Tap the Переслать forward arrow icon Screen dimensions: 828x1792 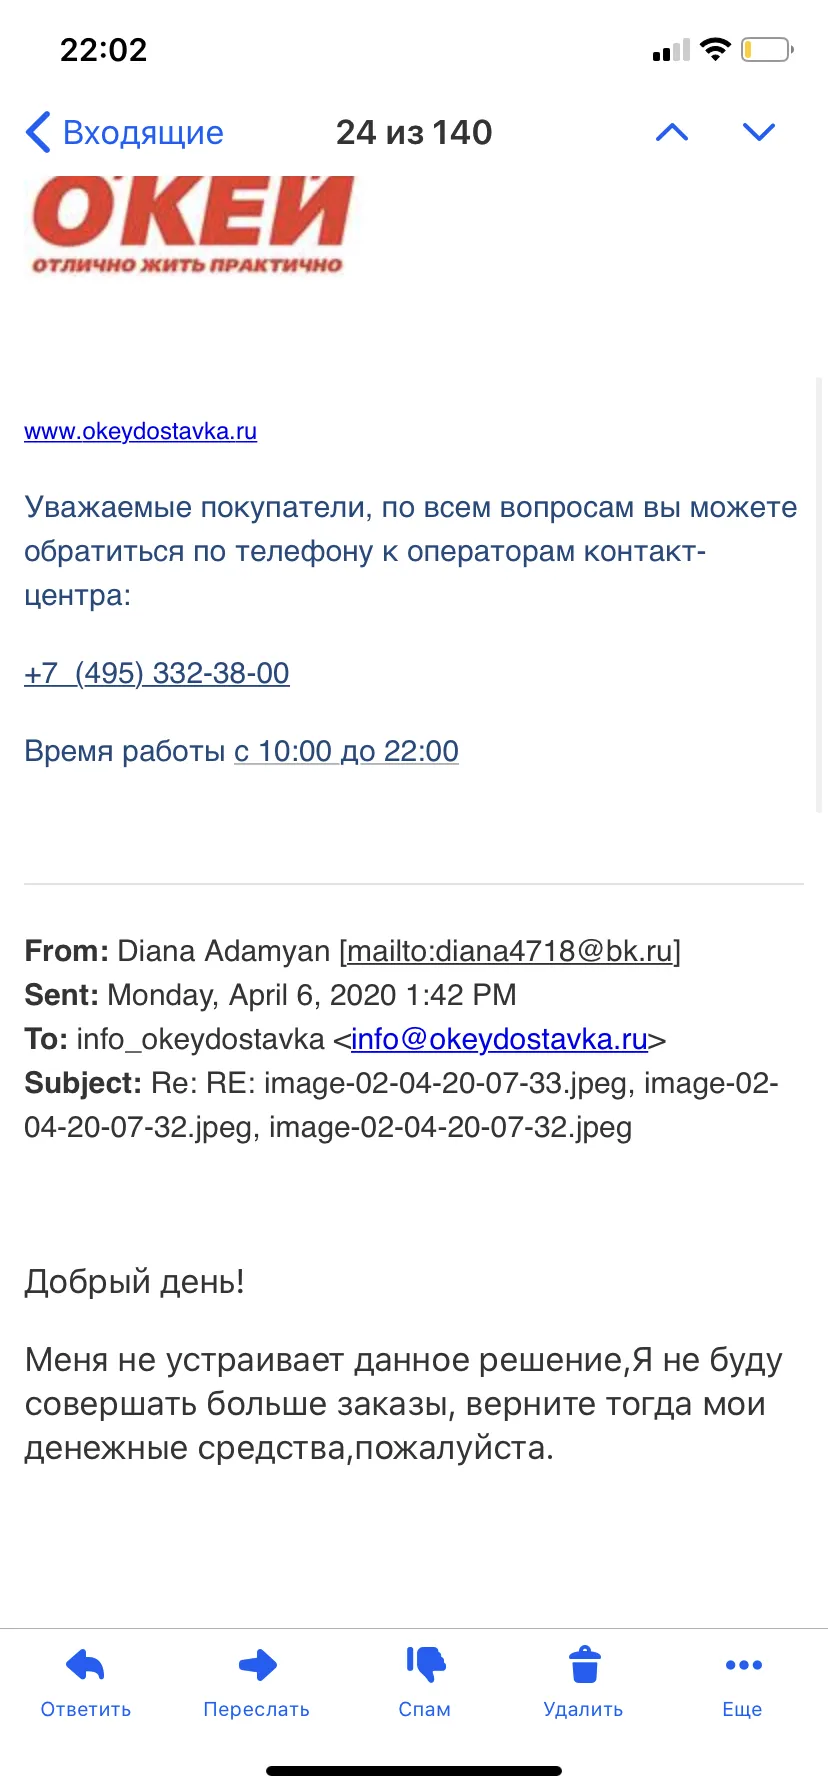coord(258,1665)
